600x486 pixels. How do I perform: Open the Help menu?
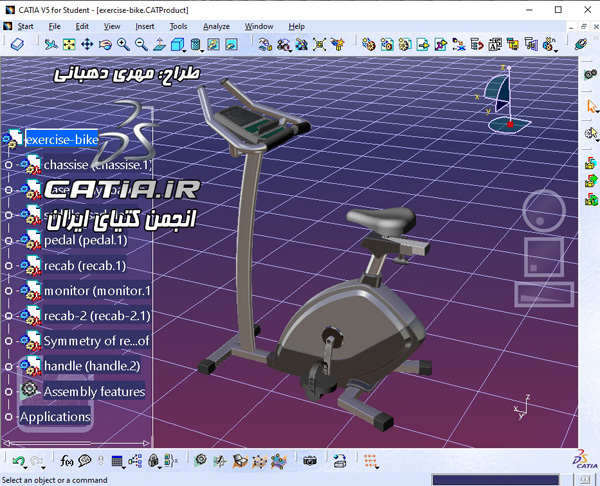[x=297, y=26]
